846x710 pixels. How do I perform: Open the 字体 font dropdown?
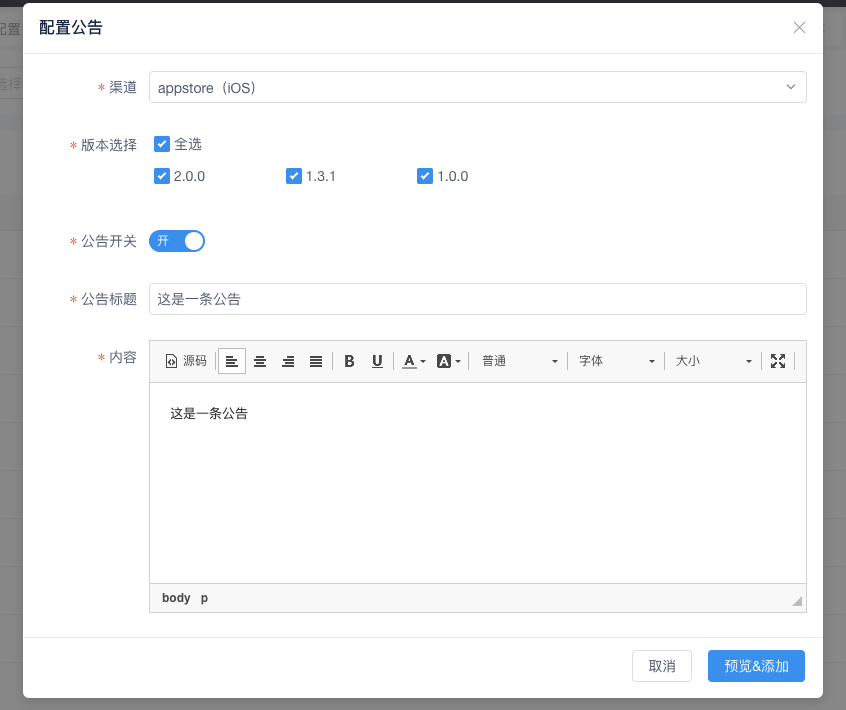pyautogui.click(x=616, y=361)
